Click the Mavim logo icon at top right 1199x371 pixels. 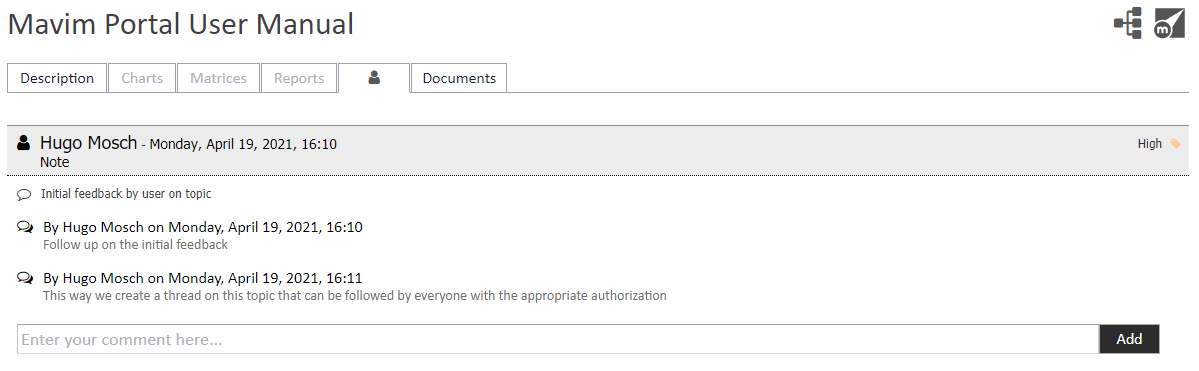click(x=1169, y=24)
